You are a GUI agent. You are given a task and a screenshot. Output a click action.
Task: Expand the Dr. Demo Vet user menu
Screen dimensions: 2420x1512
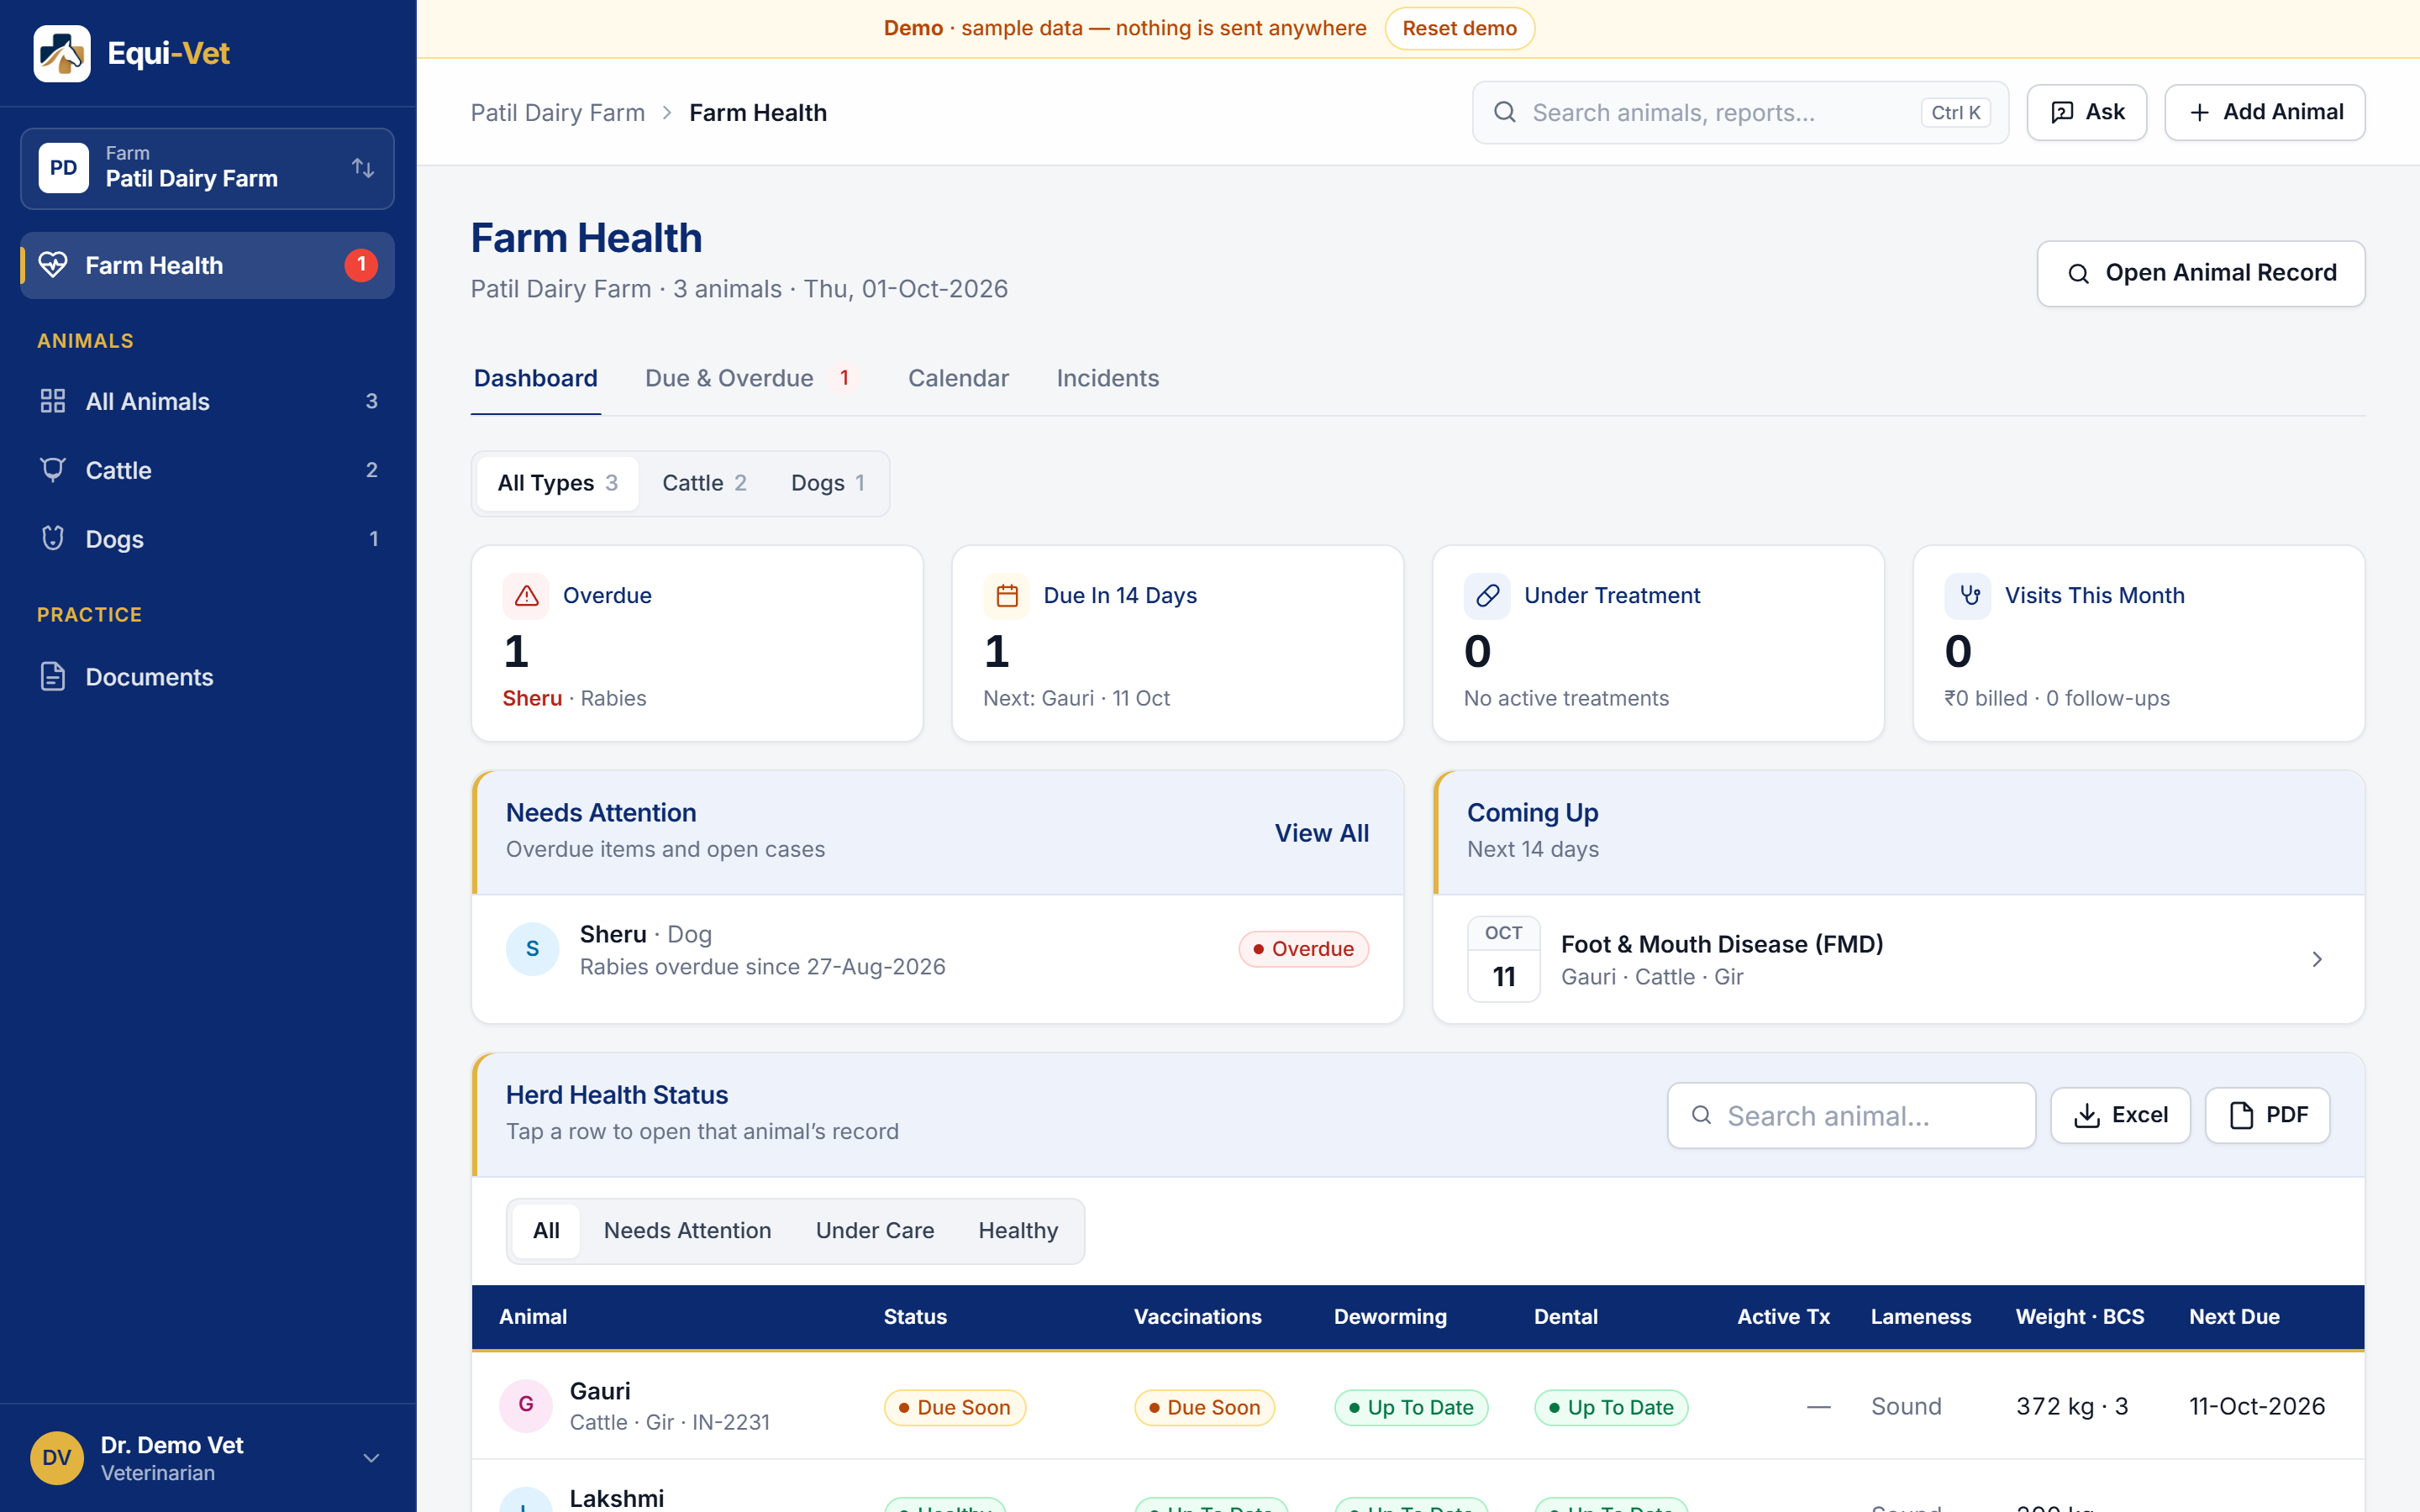tap(371, 1458)
